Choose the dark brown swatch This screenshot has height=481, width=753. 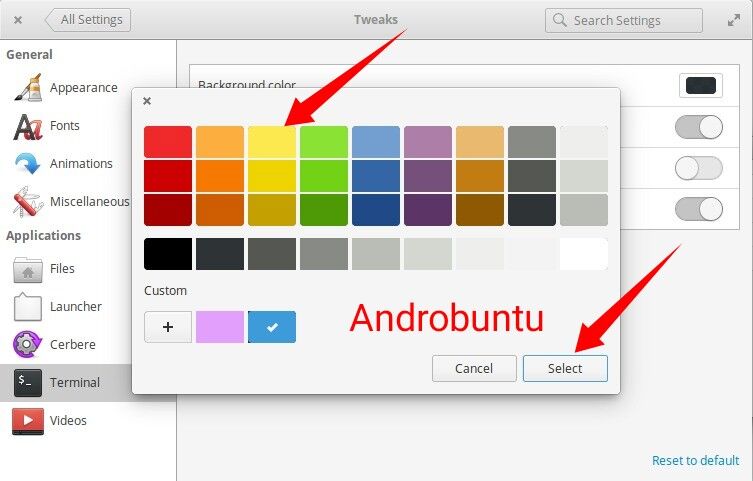tap(480, 210)
